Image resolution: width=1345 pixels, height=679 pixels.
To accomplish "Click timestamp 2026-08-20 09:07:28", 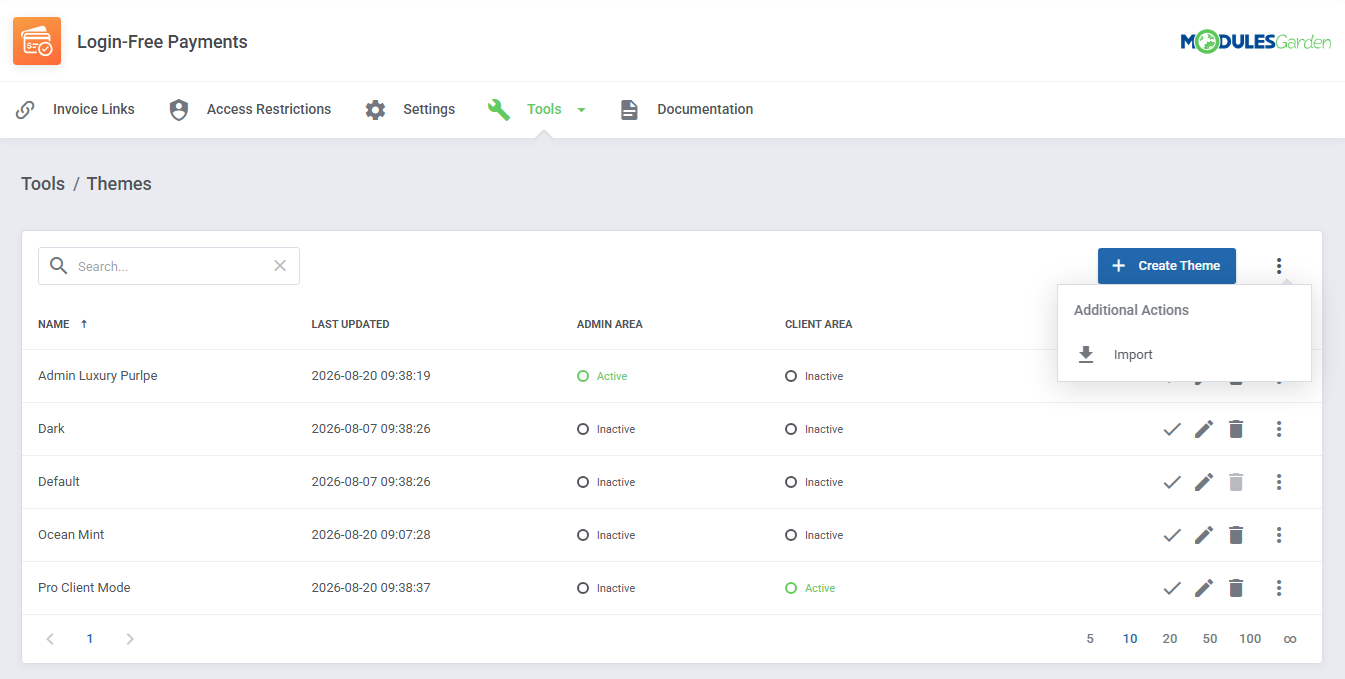I will pyautogui.click(x=371, y=535).
